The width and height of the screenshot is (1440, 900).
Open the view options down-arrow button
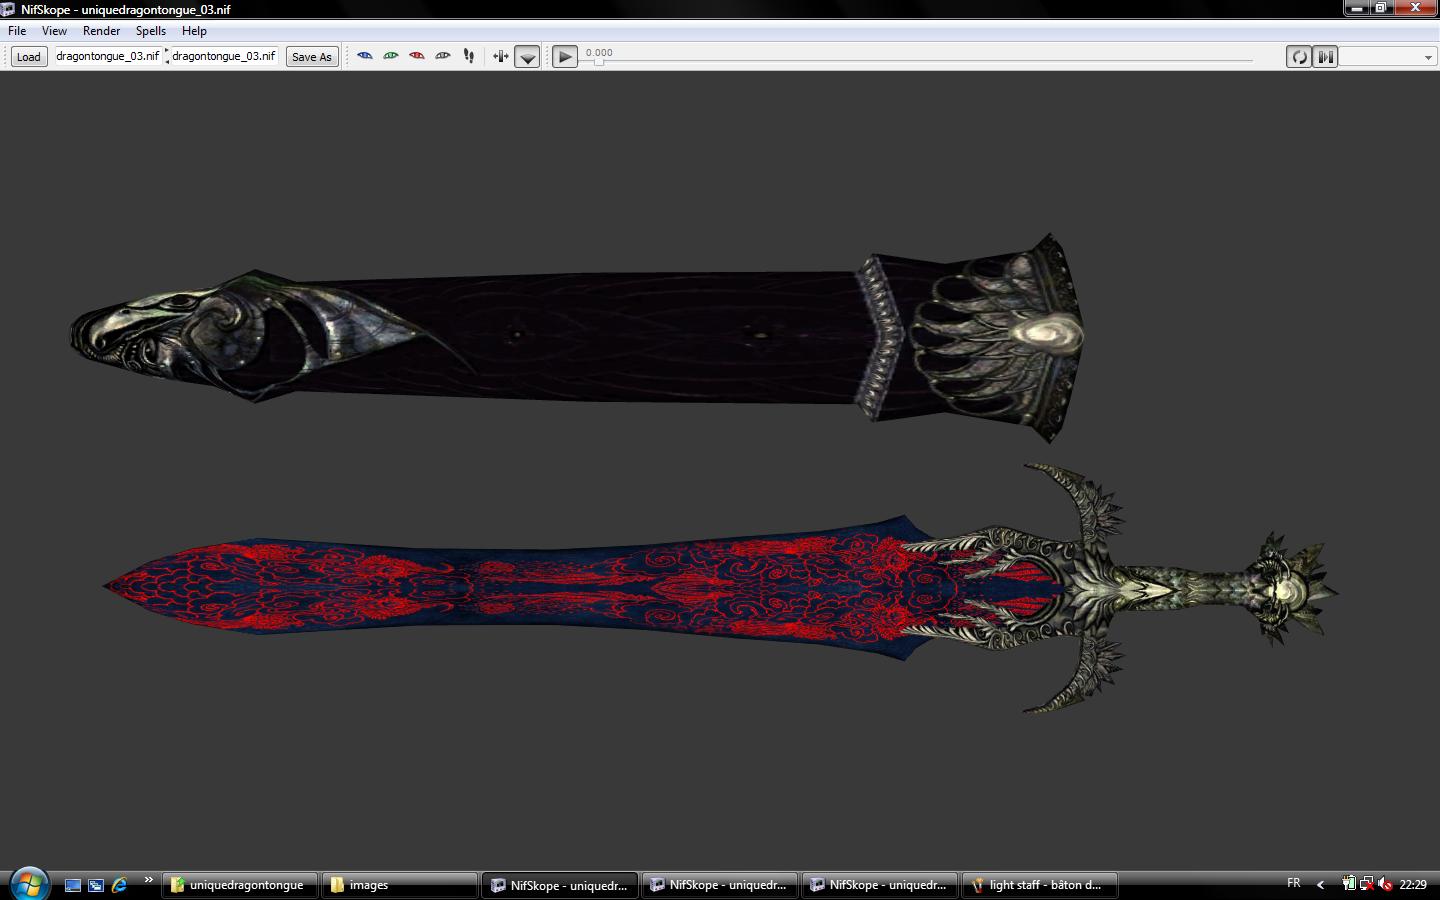[527, 57]
